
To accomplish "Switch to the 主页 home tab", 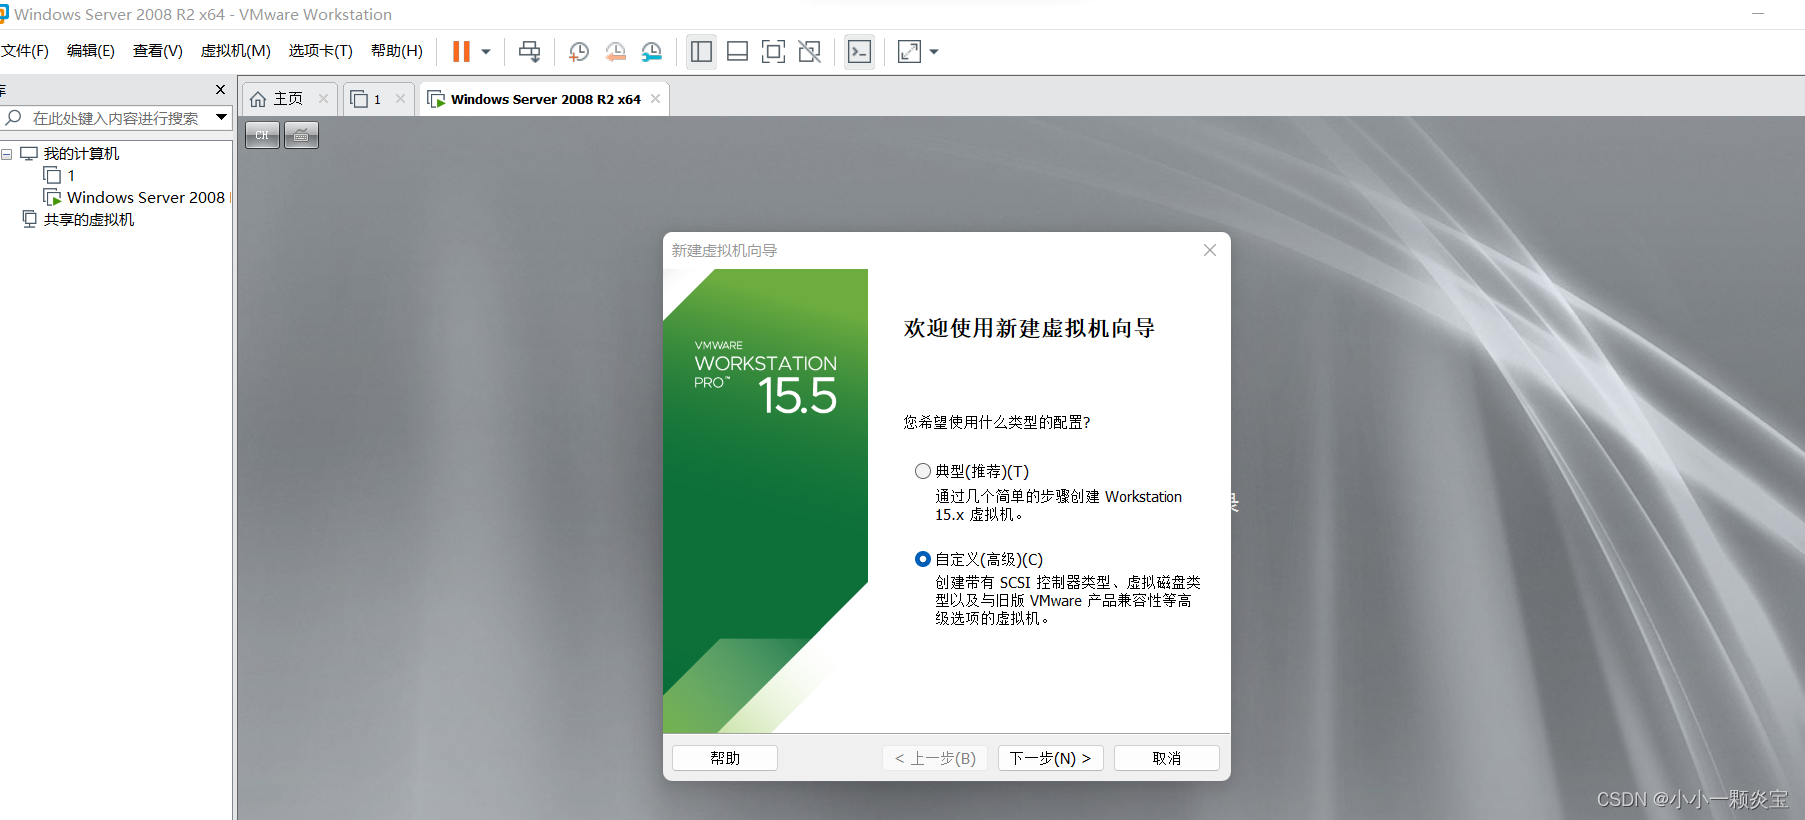I will coord(288,99).
